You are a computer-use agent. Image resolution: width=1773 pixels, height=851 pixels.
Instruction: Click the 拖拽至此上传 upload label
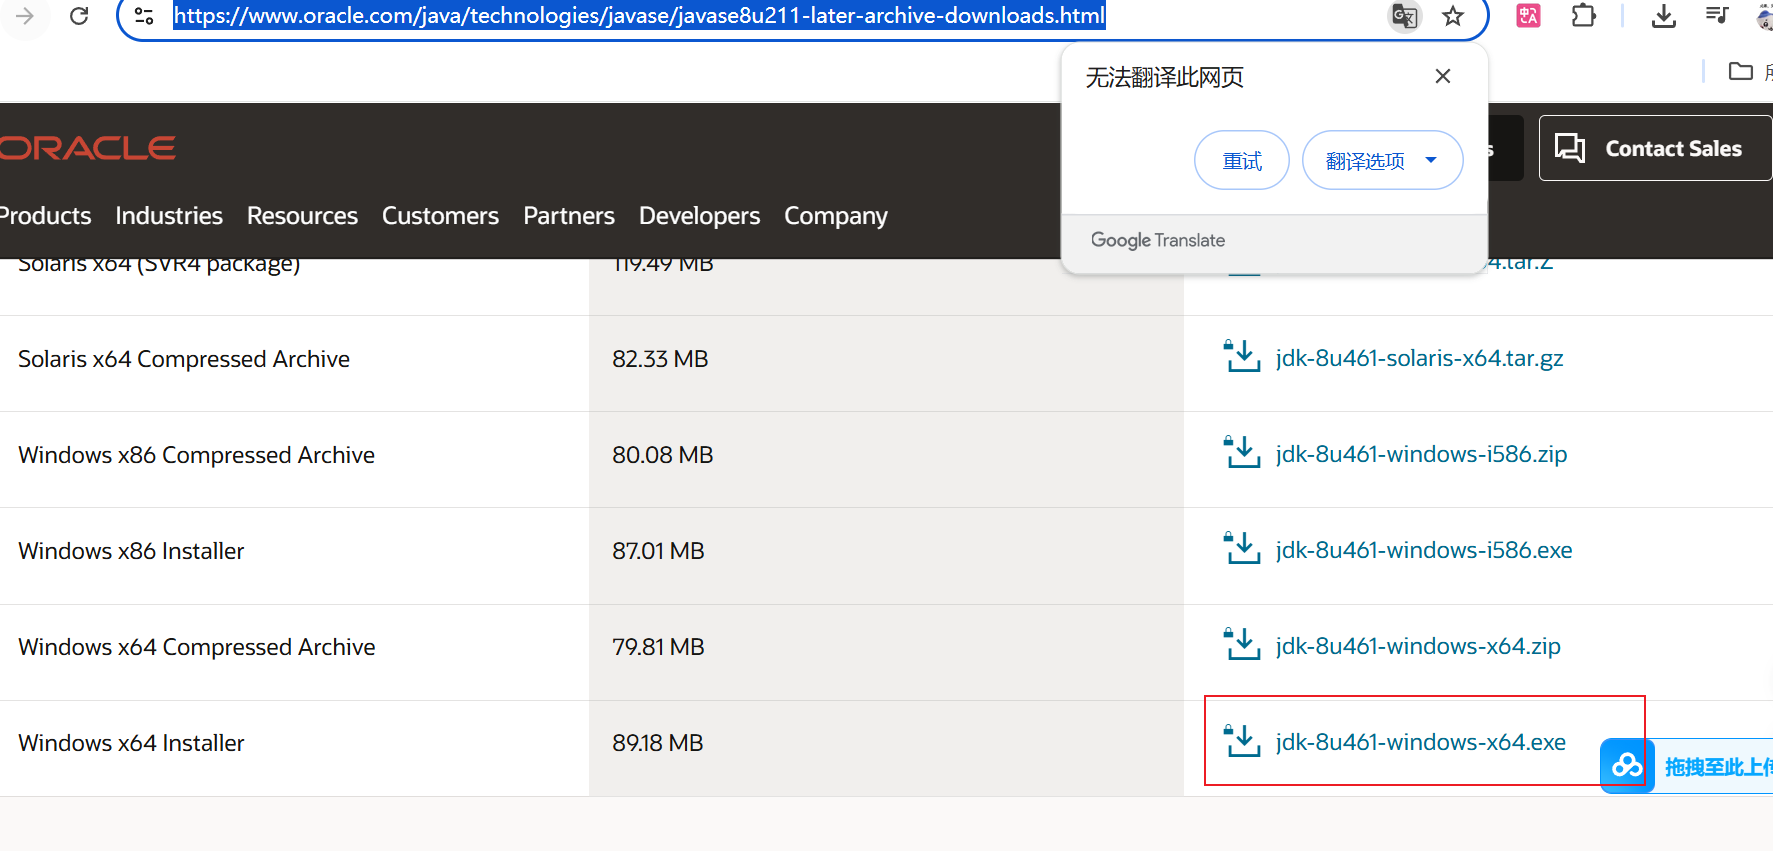coord(1718,767)
